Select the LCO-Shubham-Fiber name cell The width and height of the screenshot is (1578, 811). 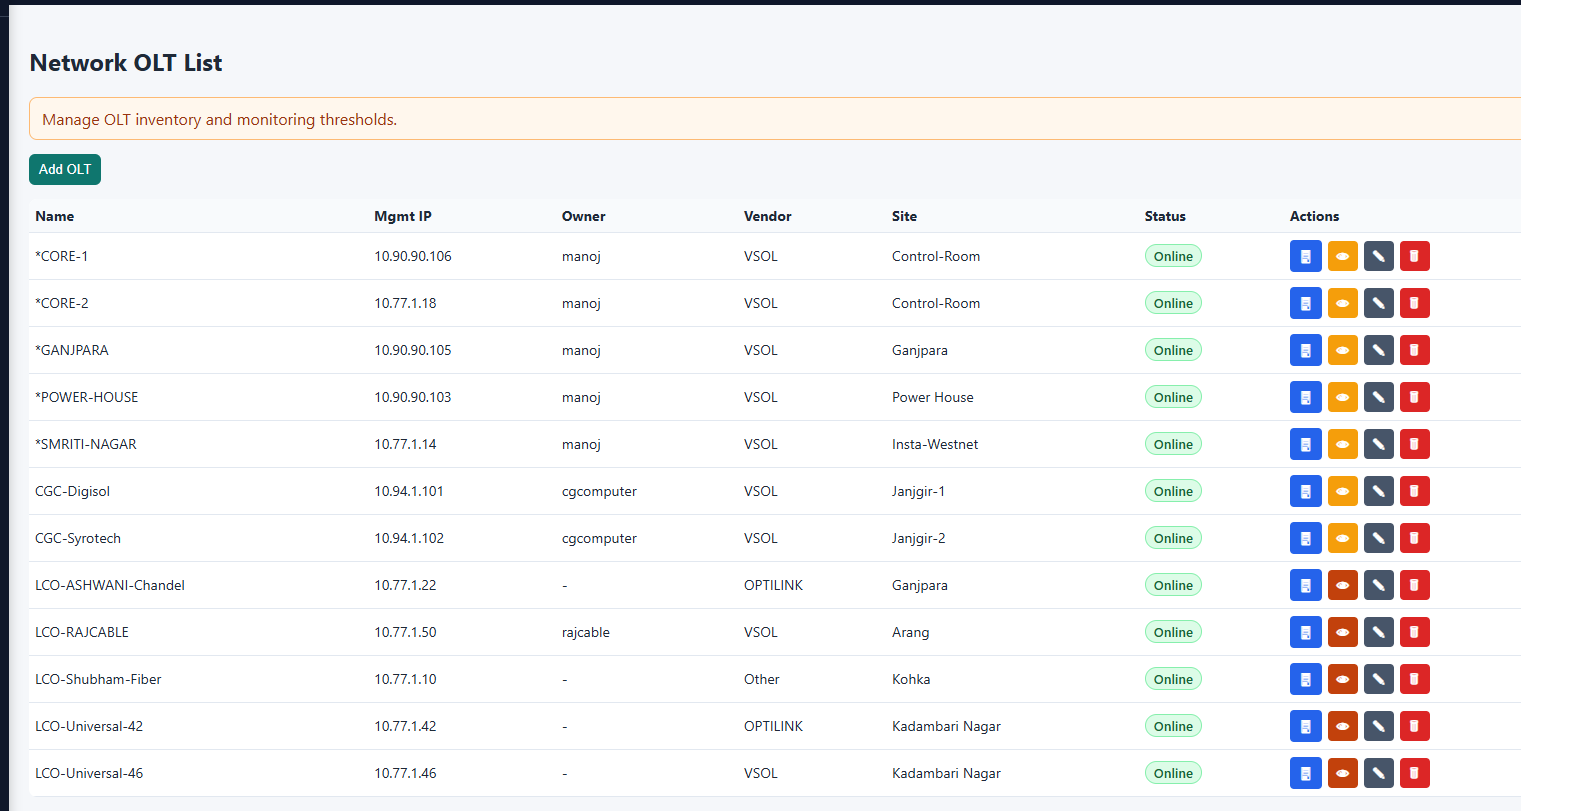coord(98,679)
